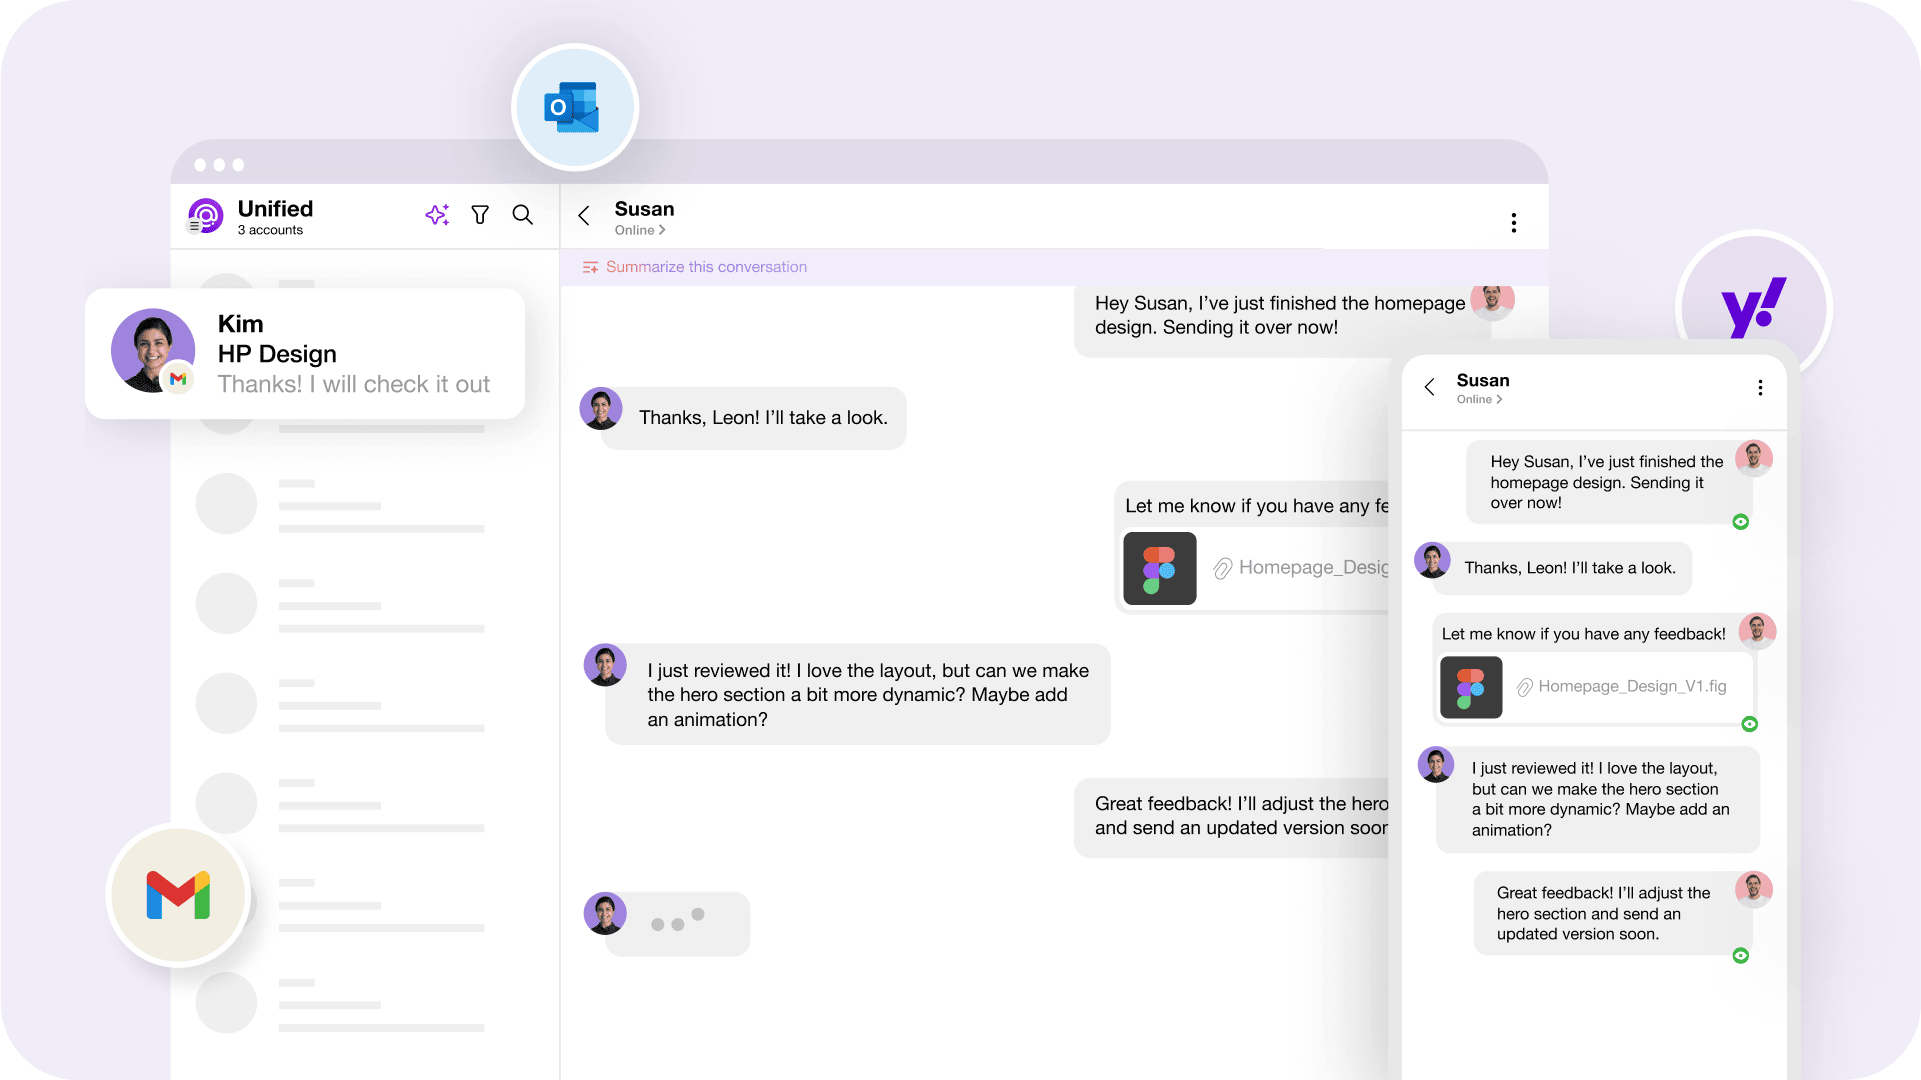Viewport: 1921px width, 1080px height.
Task: Open three-dot menu in mobile chat header
Action: (1760, 388)
